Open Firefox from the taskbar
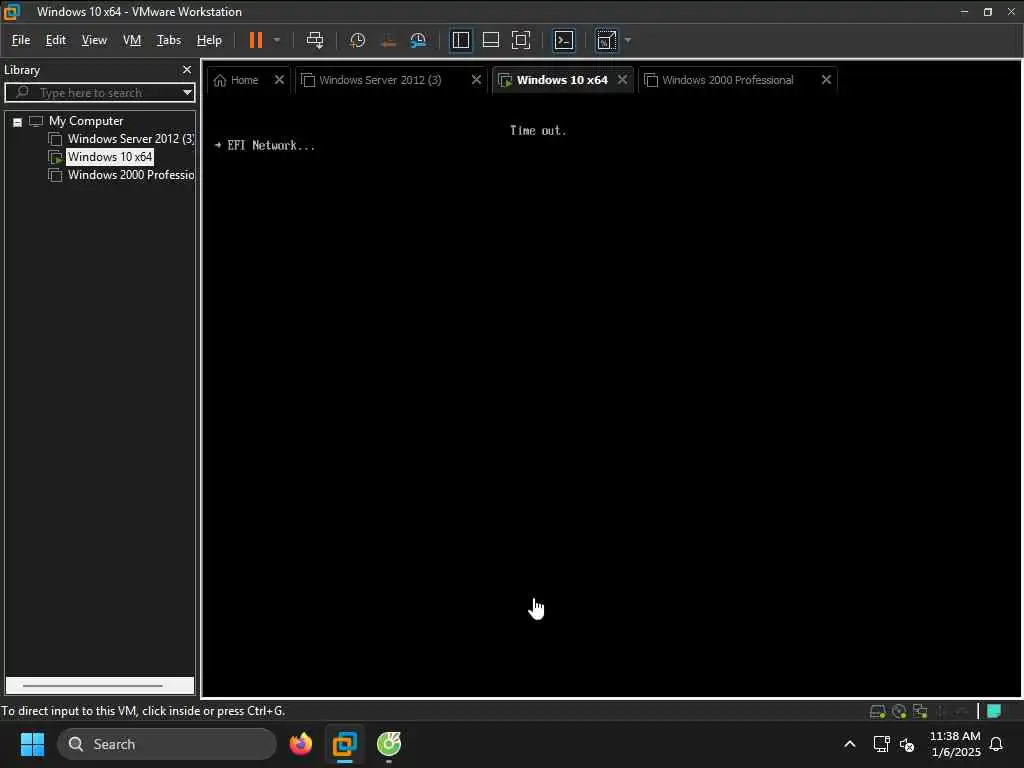This screenshot has height=768, width=1024. point(300,744)
